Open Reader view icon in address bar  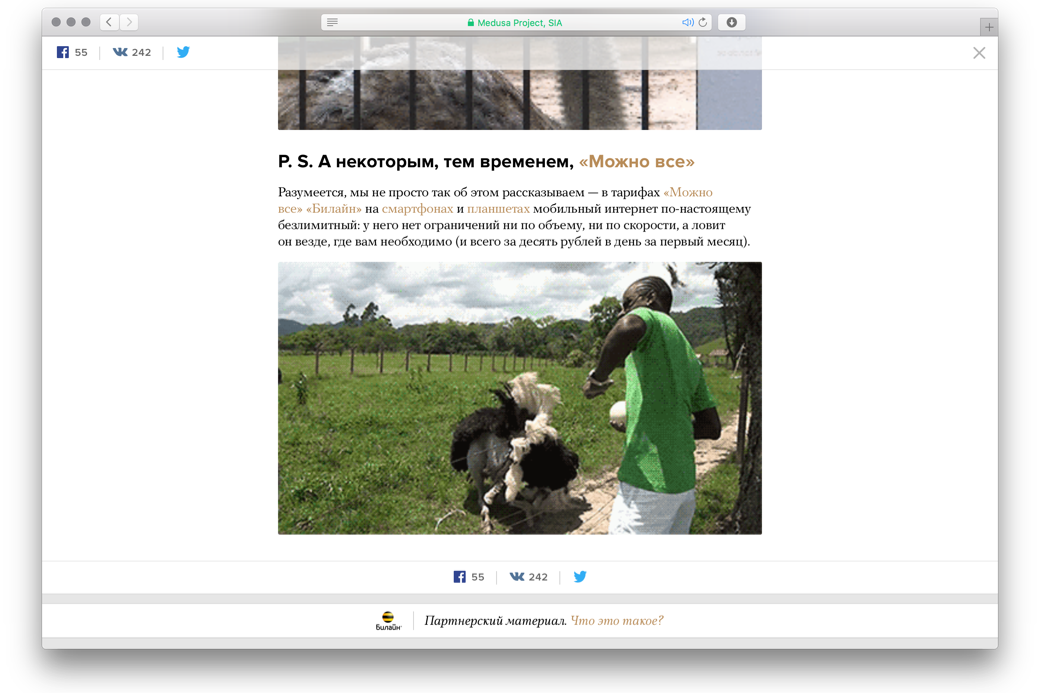coord(332,23)
